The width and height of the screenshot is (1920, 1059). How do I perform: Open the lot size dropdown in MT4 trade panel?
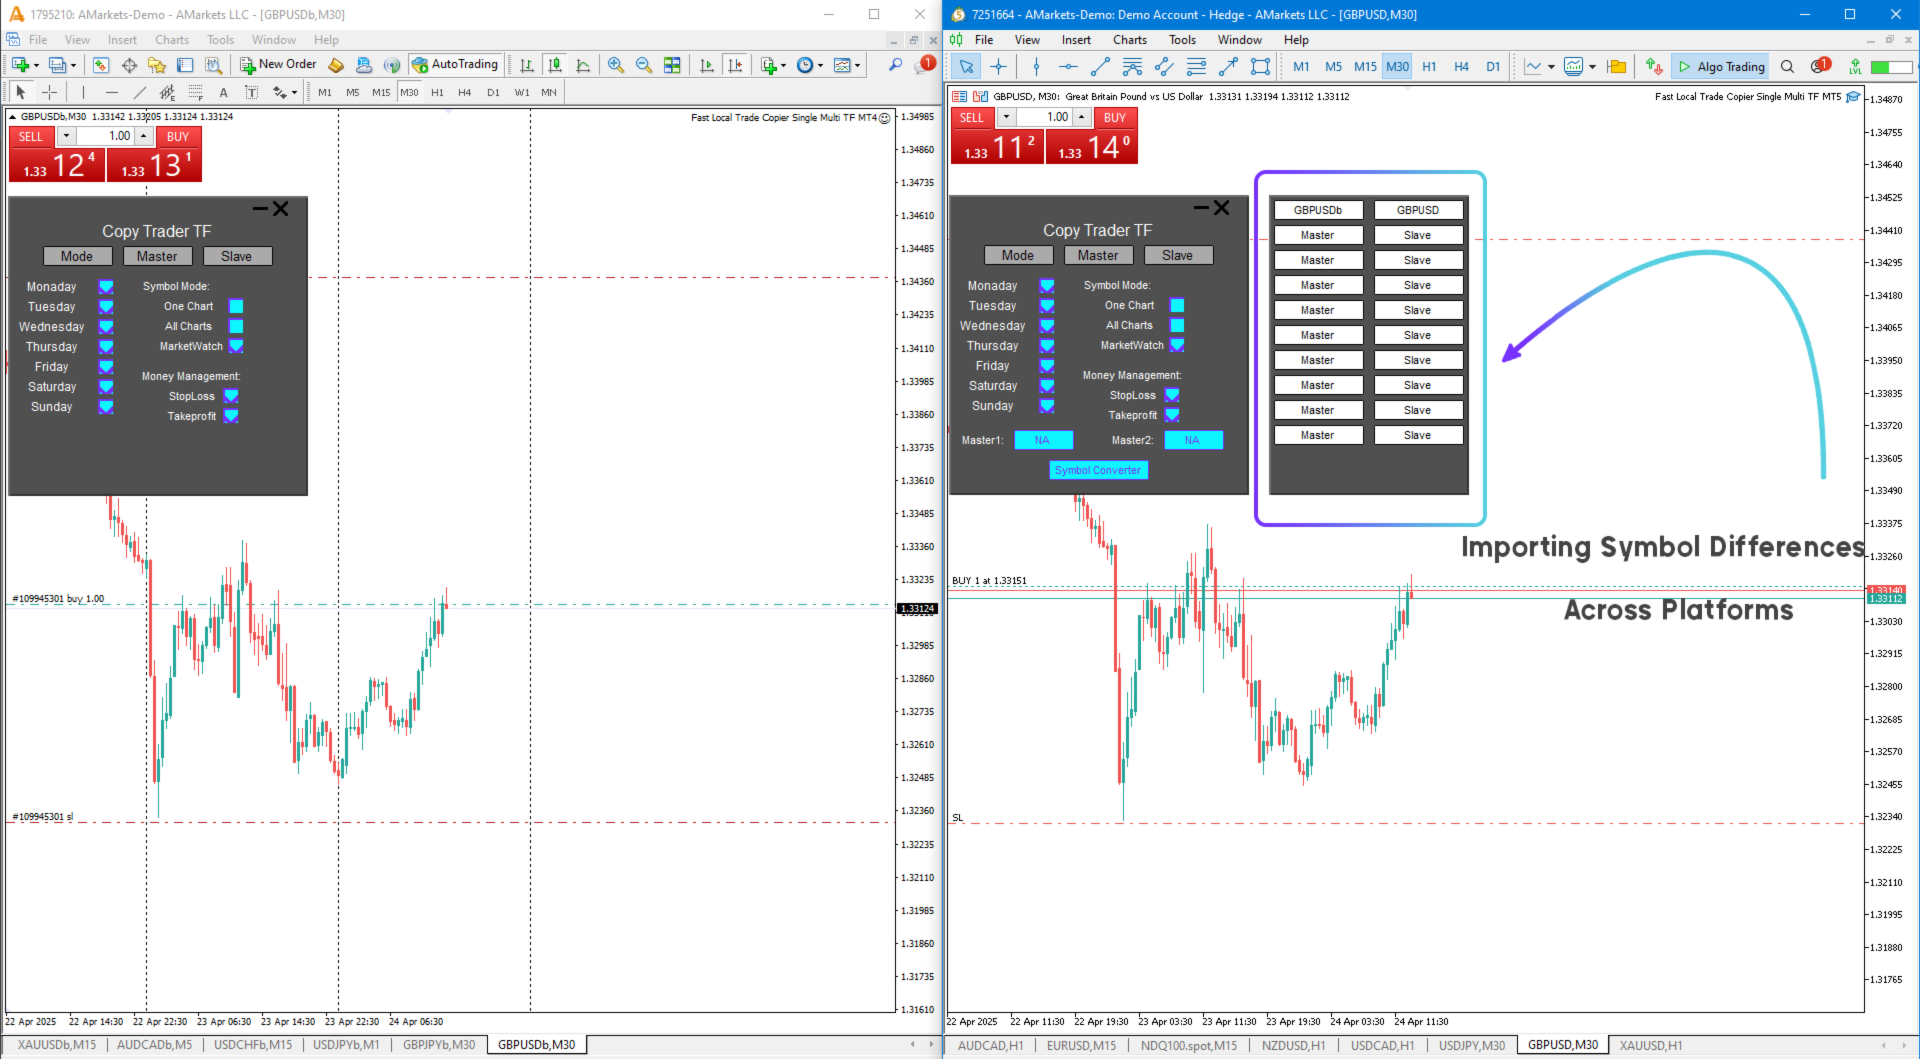[66, 136]
